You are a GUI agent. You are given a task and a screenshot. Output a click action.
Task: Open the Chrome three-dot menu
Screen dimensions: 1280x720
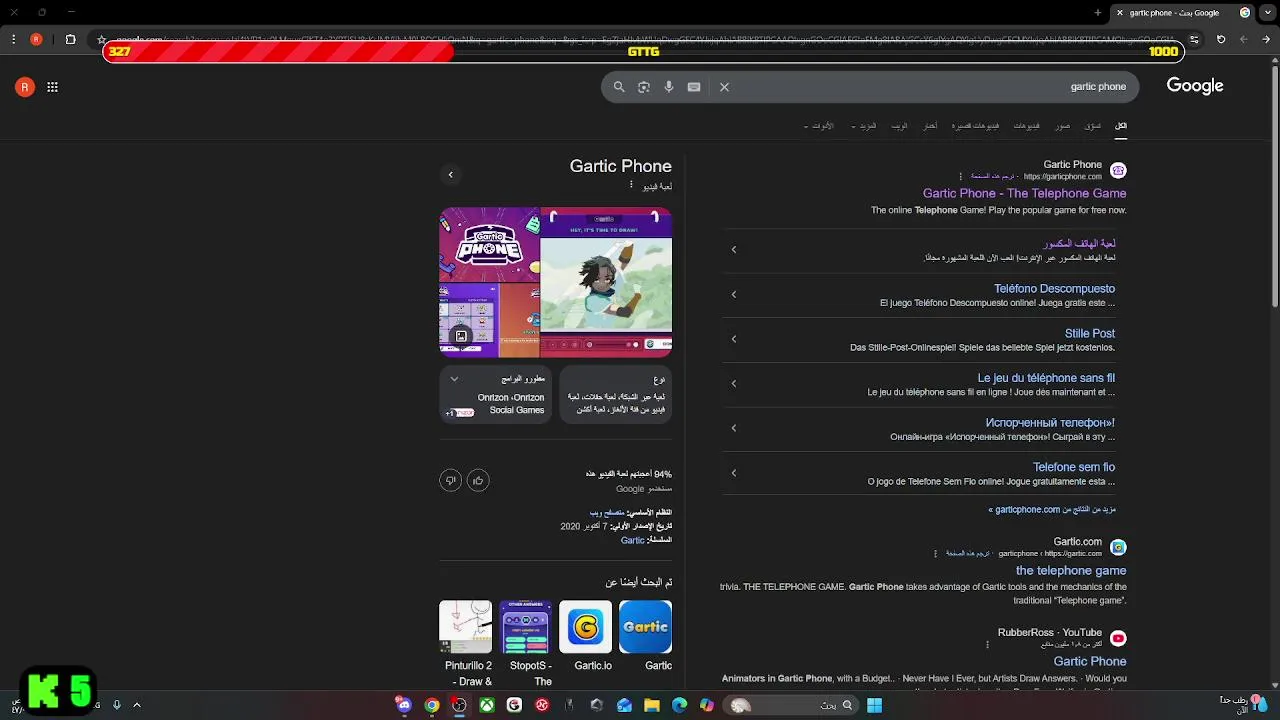(x=13, y=40)
